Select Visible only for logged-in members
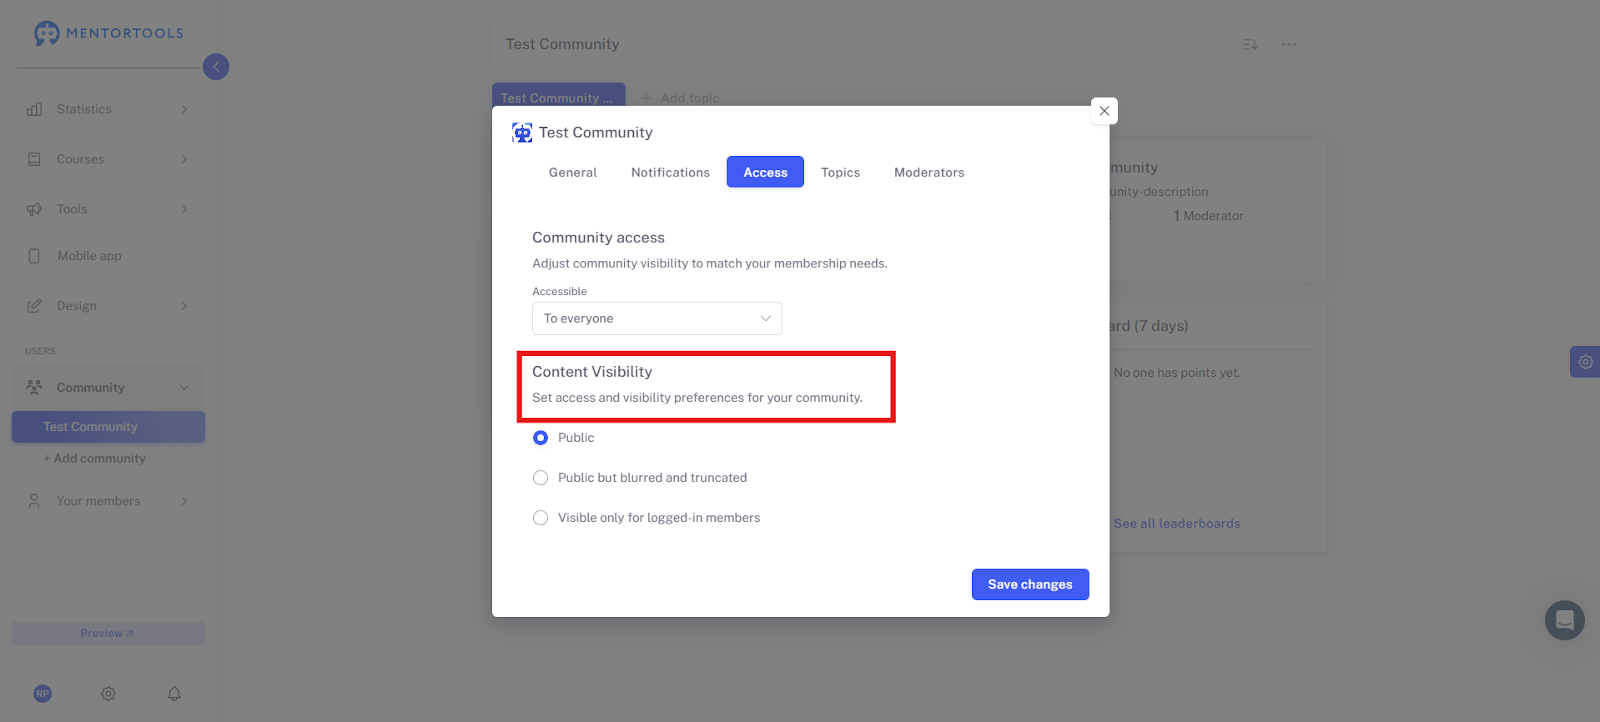This screenshot has width=1600, height=722. (541, 518)
